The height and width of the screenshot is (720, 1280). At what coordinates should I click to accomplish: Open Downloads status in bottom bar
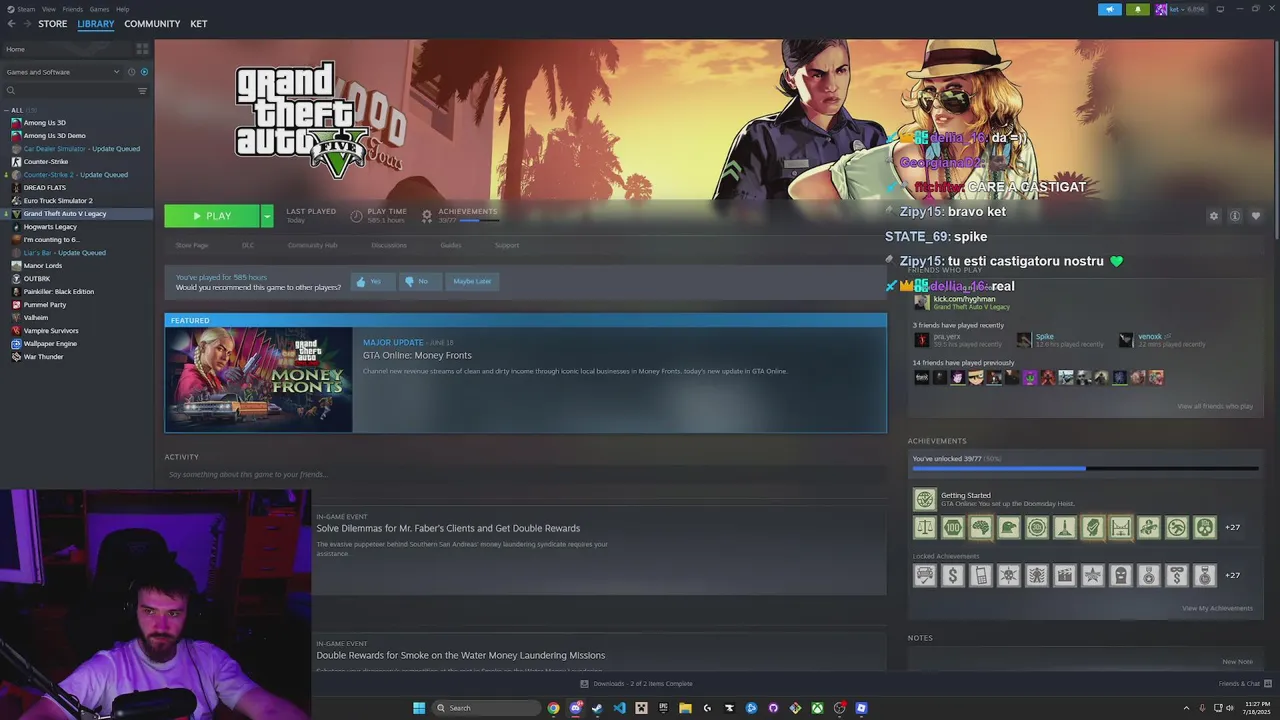[636, 684]
